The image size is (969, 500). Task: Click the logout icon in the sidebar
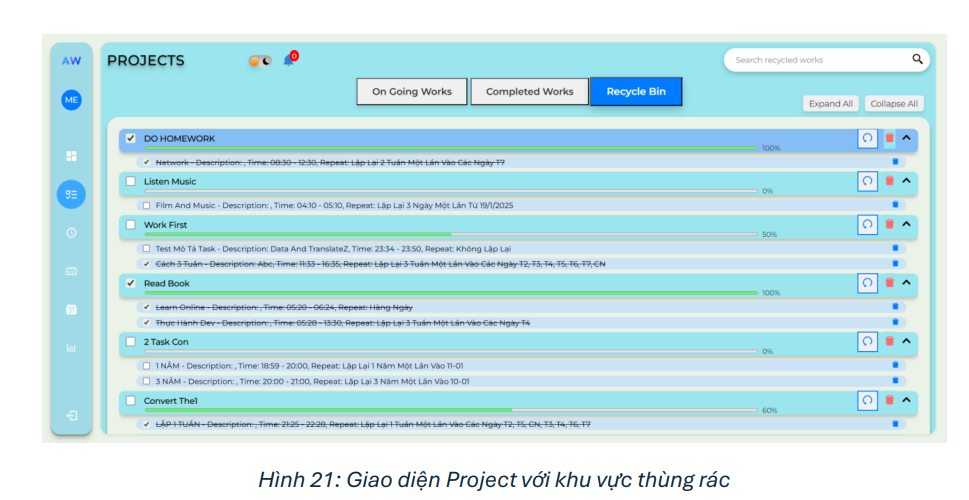tap(72, 415)
